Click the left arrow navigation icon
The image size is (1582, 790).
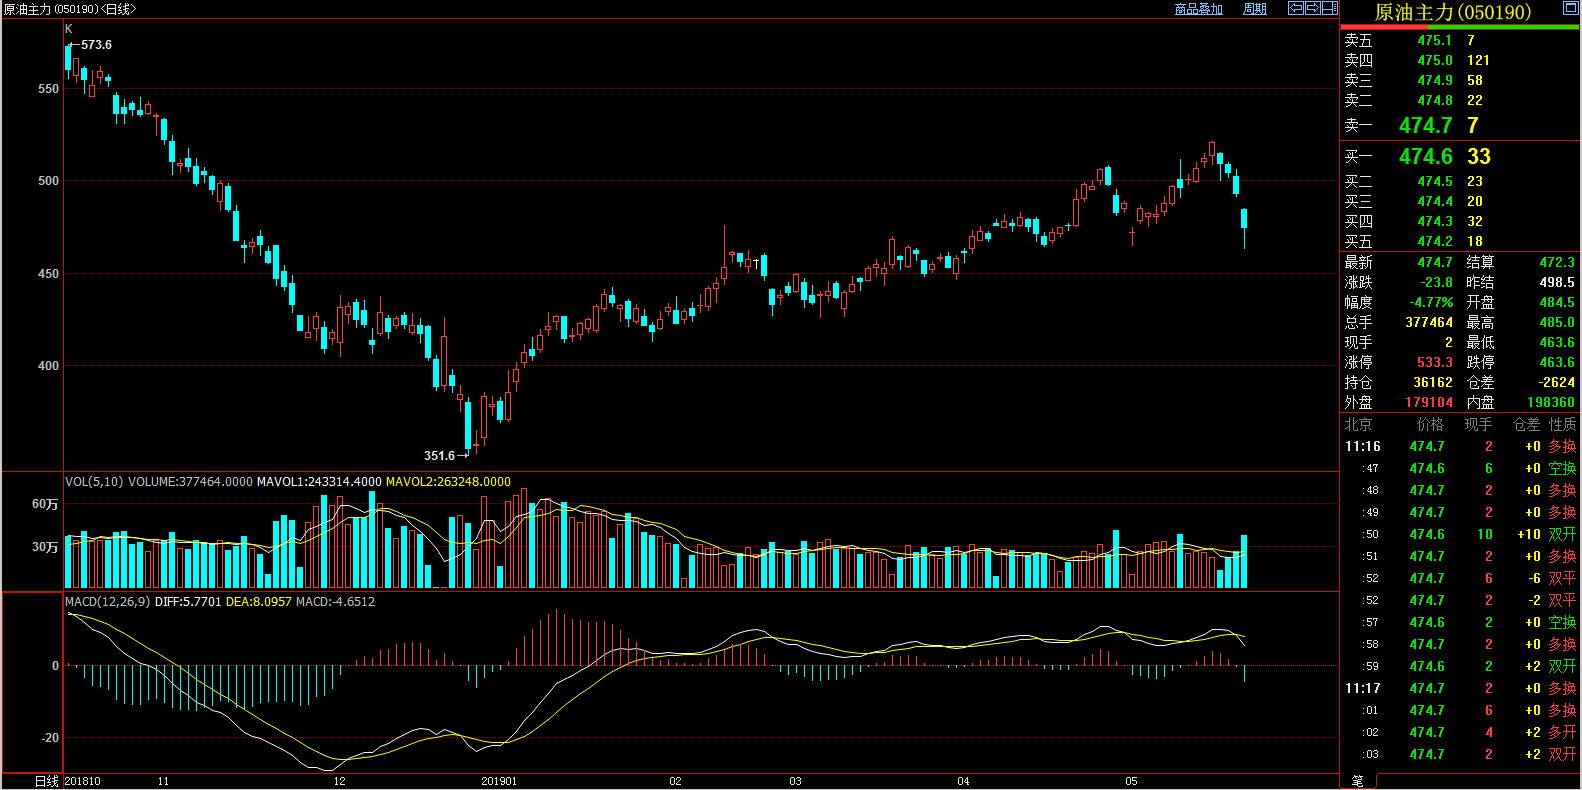coord(1295,8)
